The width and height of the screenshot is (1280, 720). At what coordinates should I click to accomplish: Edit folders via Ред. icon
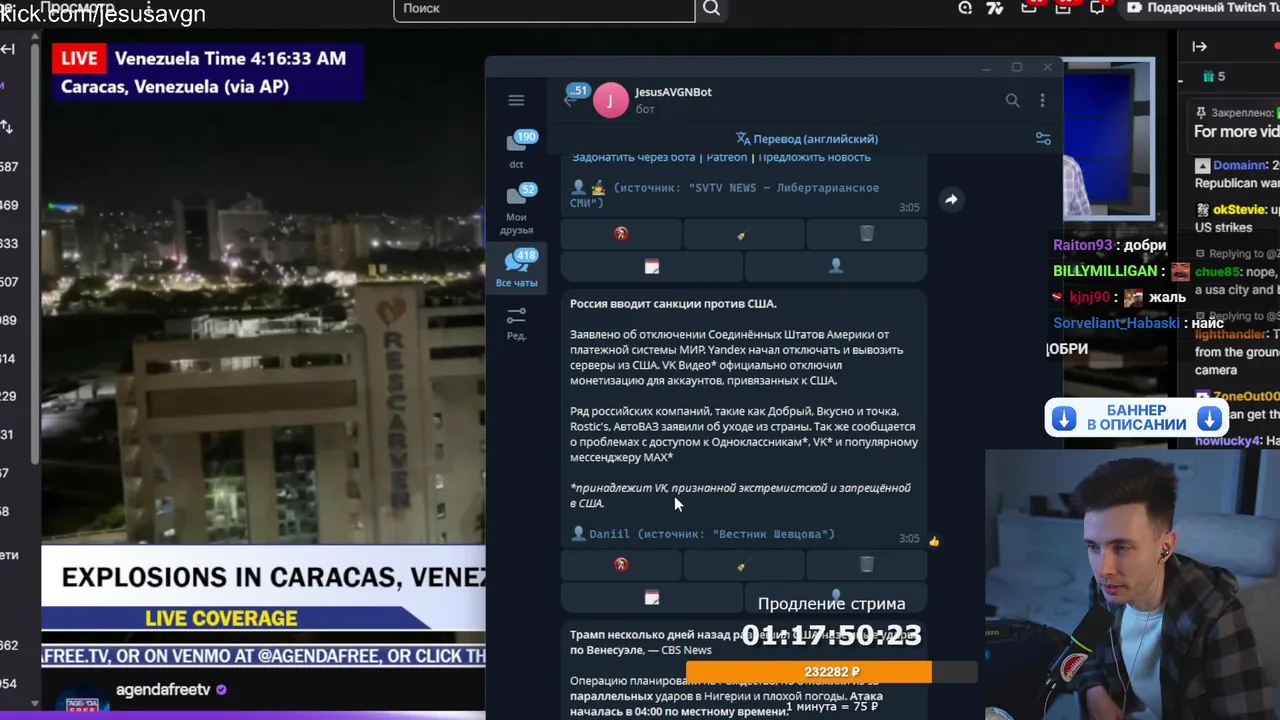(x=516, y=323)
